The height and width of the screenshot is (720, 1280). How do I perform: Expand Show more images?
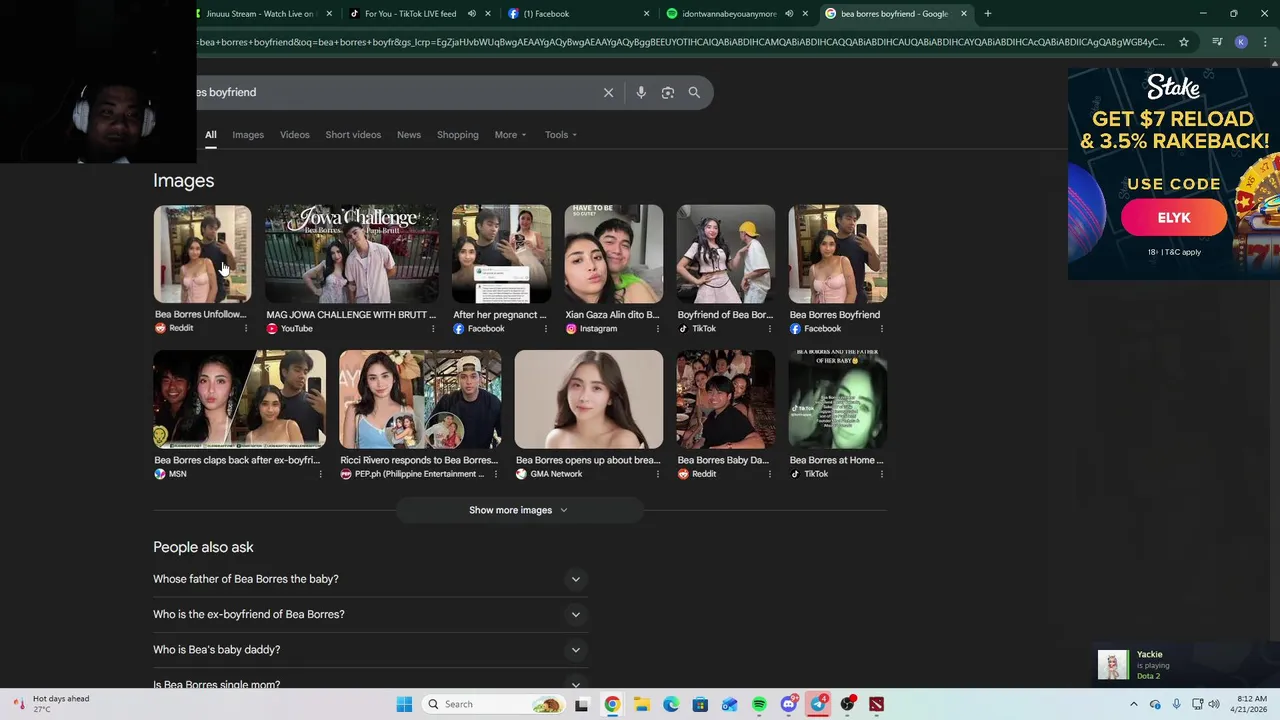(x=518, y=510)
